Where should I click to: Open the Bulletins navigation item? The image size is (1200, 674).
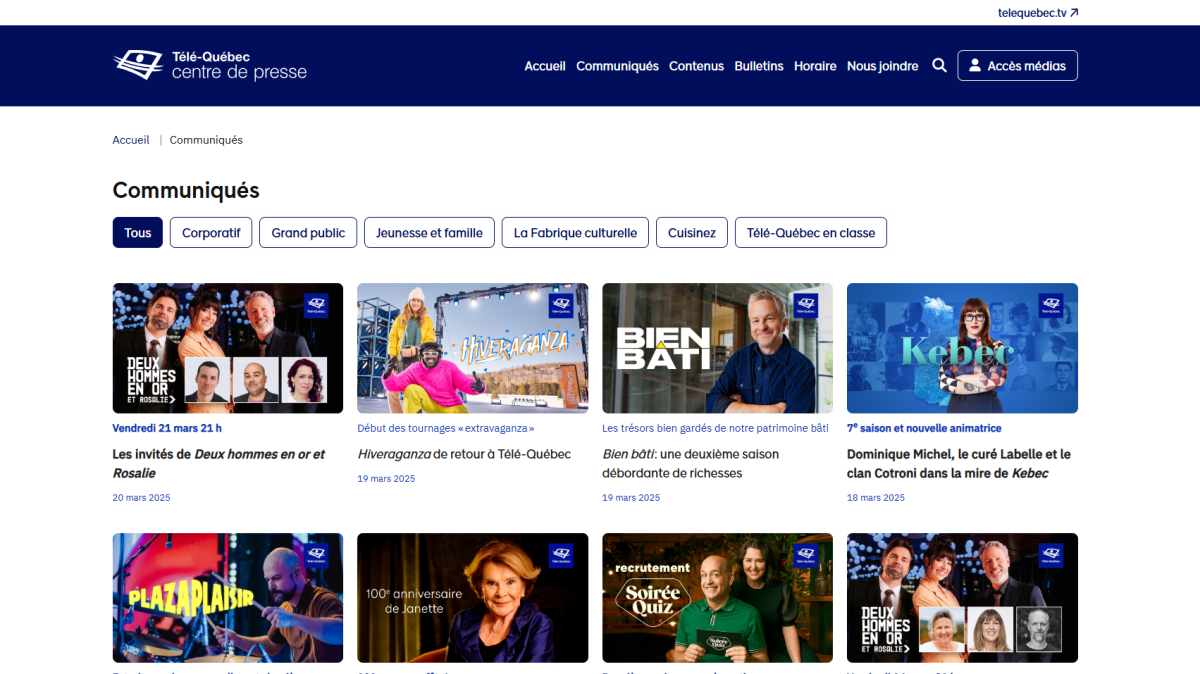pos(759,66)
